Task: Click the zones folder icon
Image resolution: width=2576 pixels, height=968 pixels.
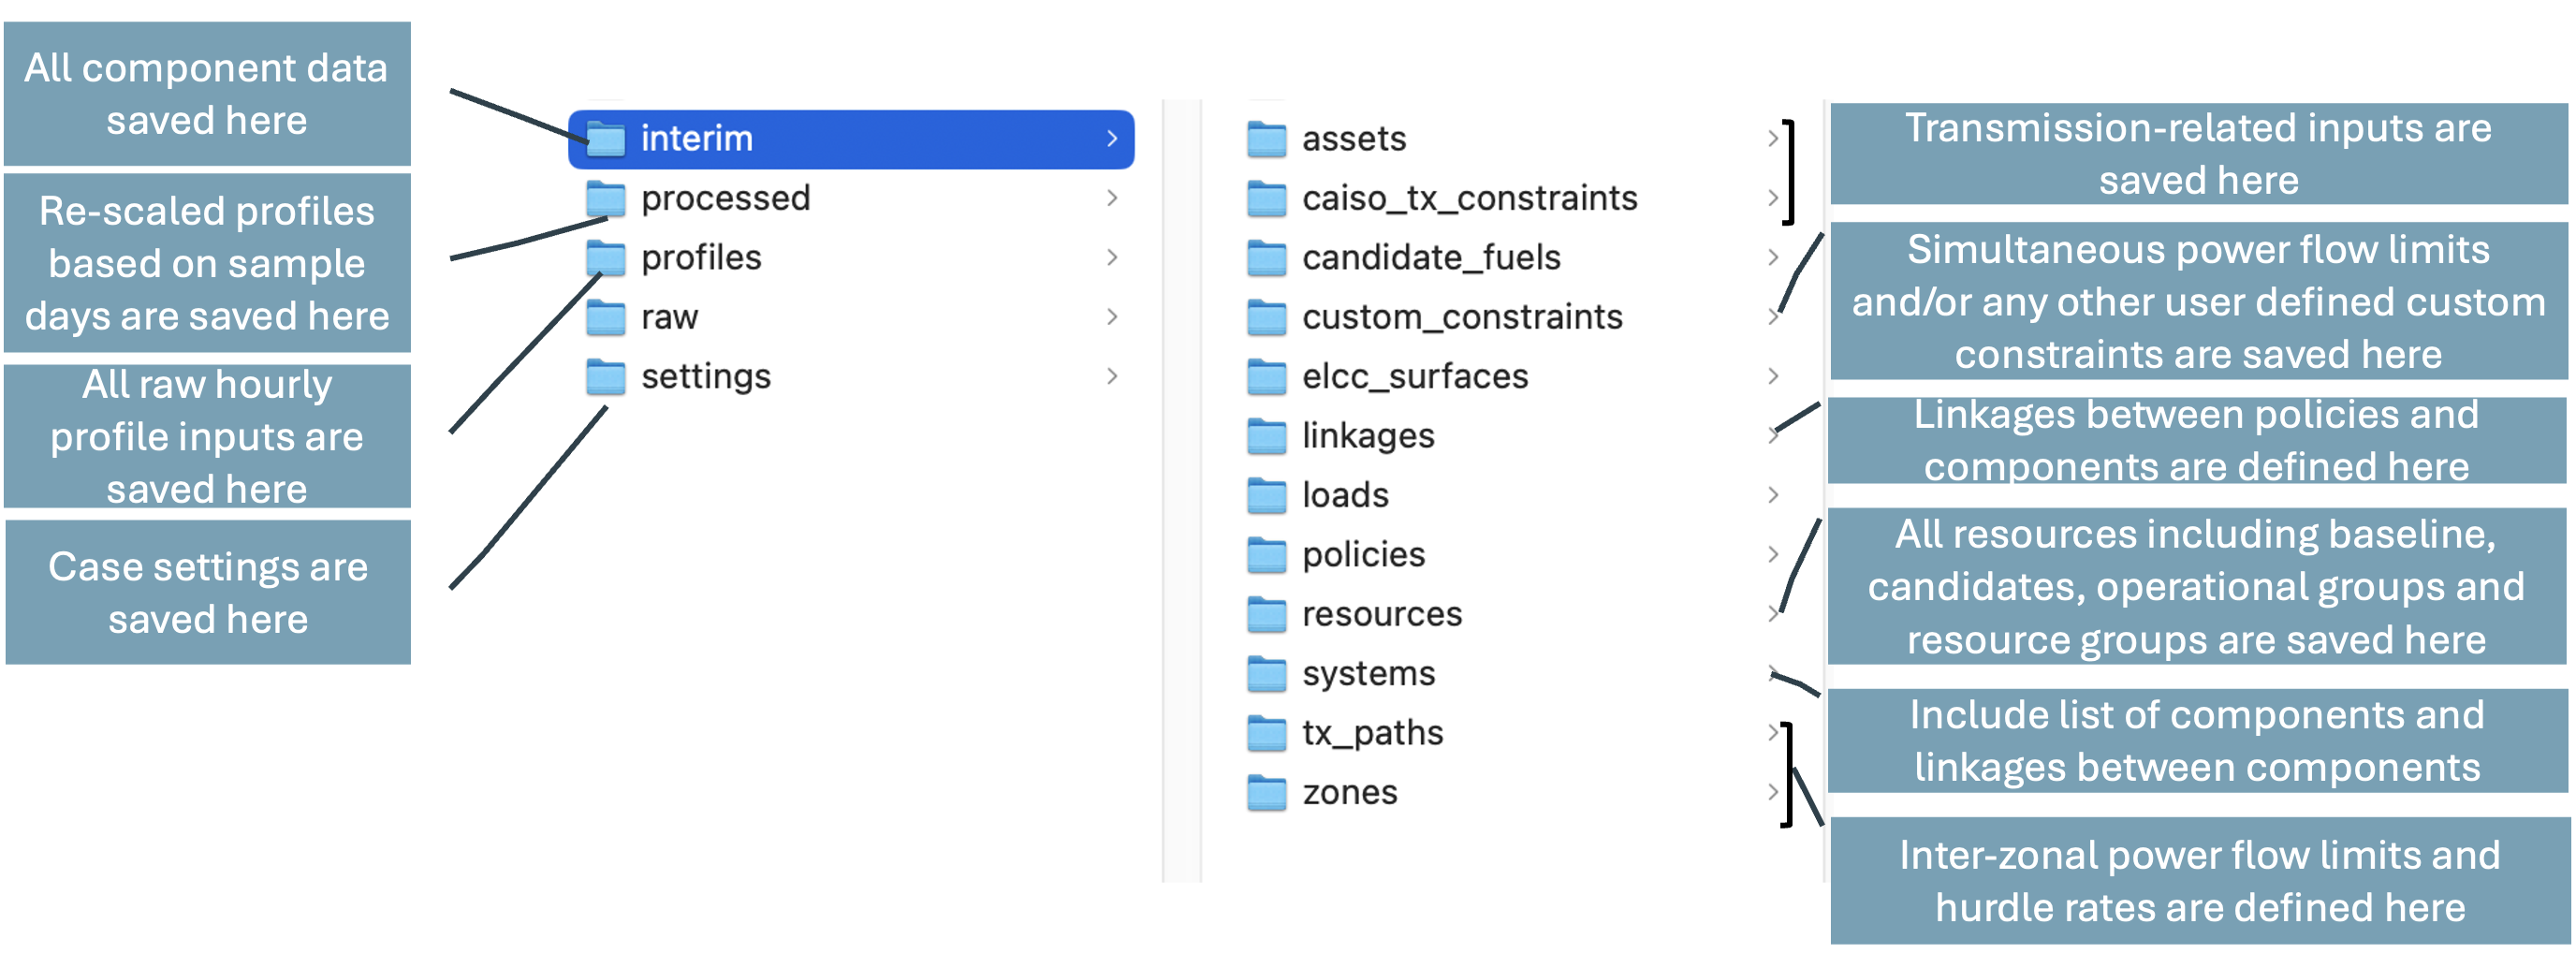Action: click(x=1268, y=792)
